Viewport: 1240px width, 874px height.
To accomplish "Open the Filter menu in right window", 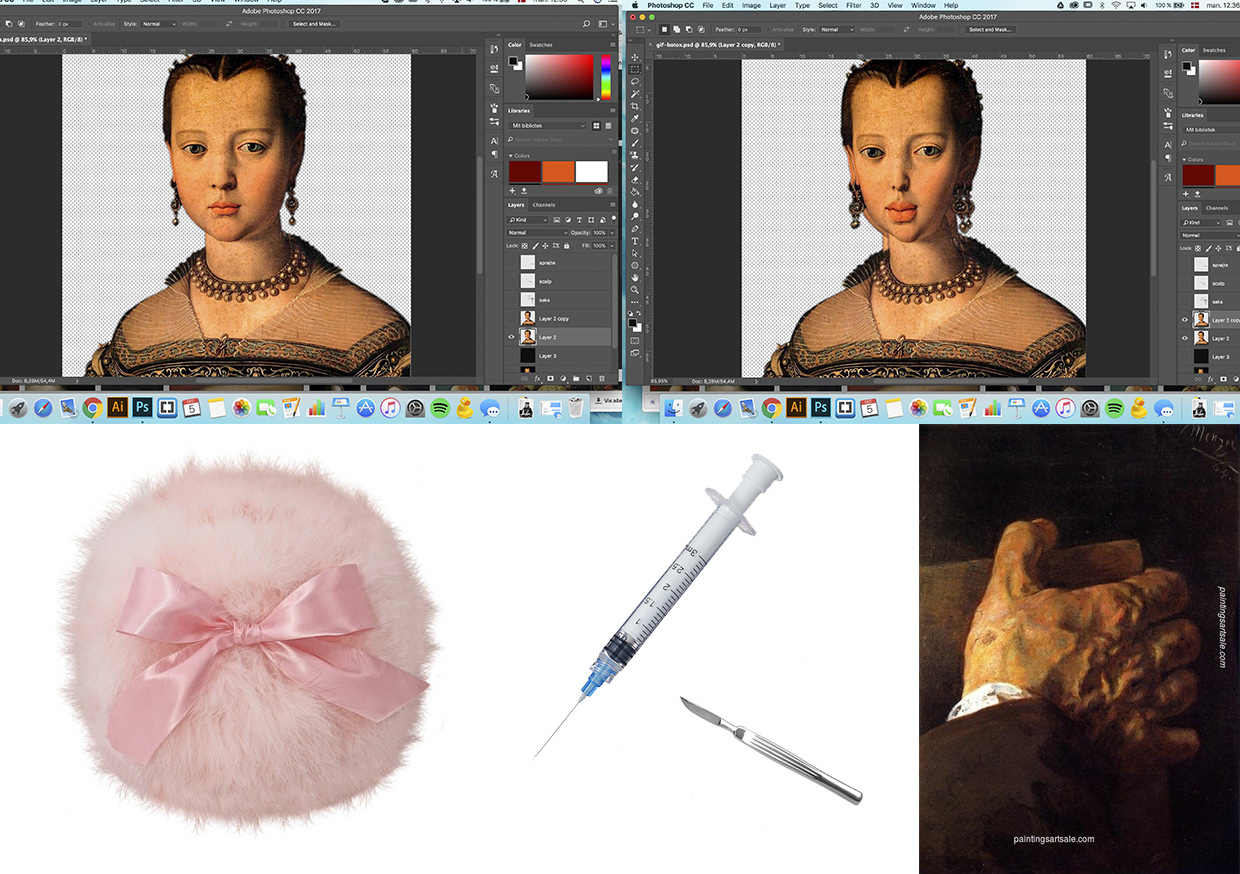I will point(854,5).
